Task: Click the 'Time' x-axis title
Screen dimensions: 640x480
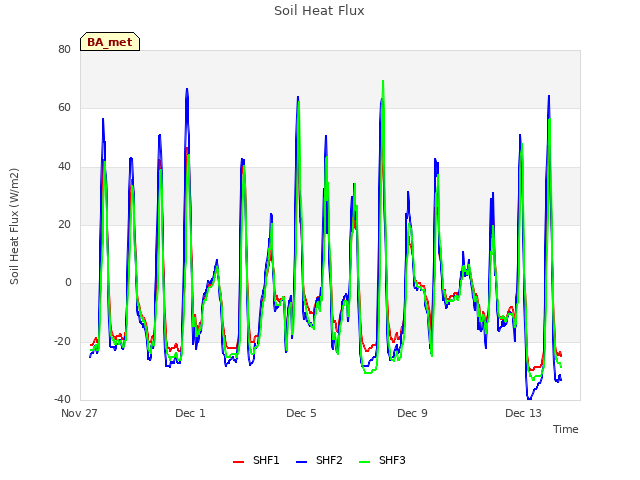Action: pyautogui.click(x=565, y=429)
